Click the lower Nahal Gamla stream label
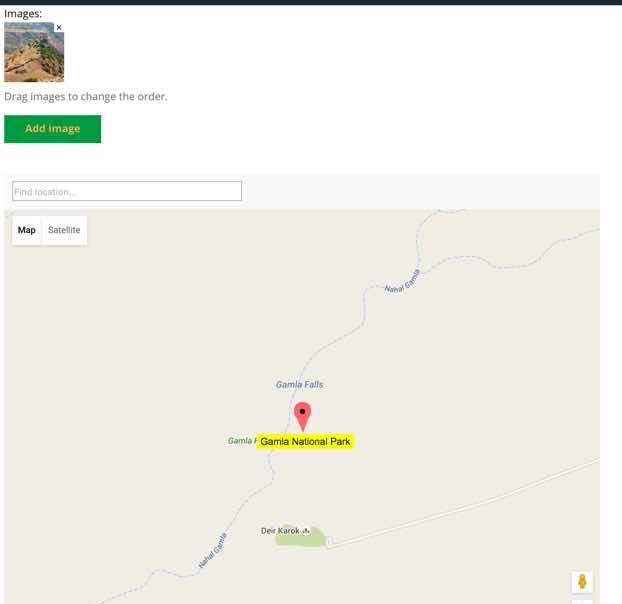The height and width of the screenshot is (604, 622). click(213, 550)
